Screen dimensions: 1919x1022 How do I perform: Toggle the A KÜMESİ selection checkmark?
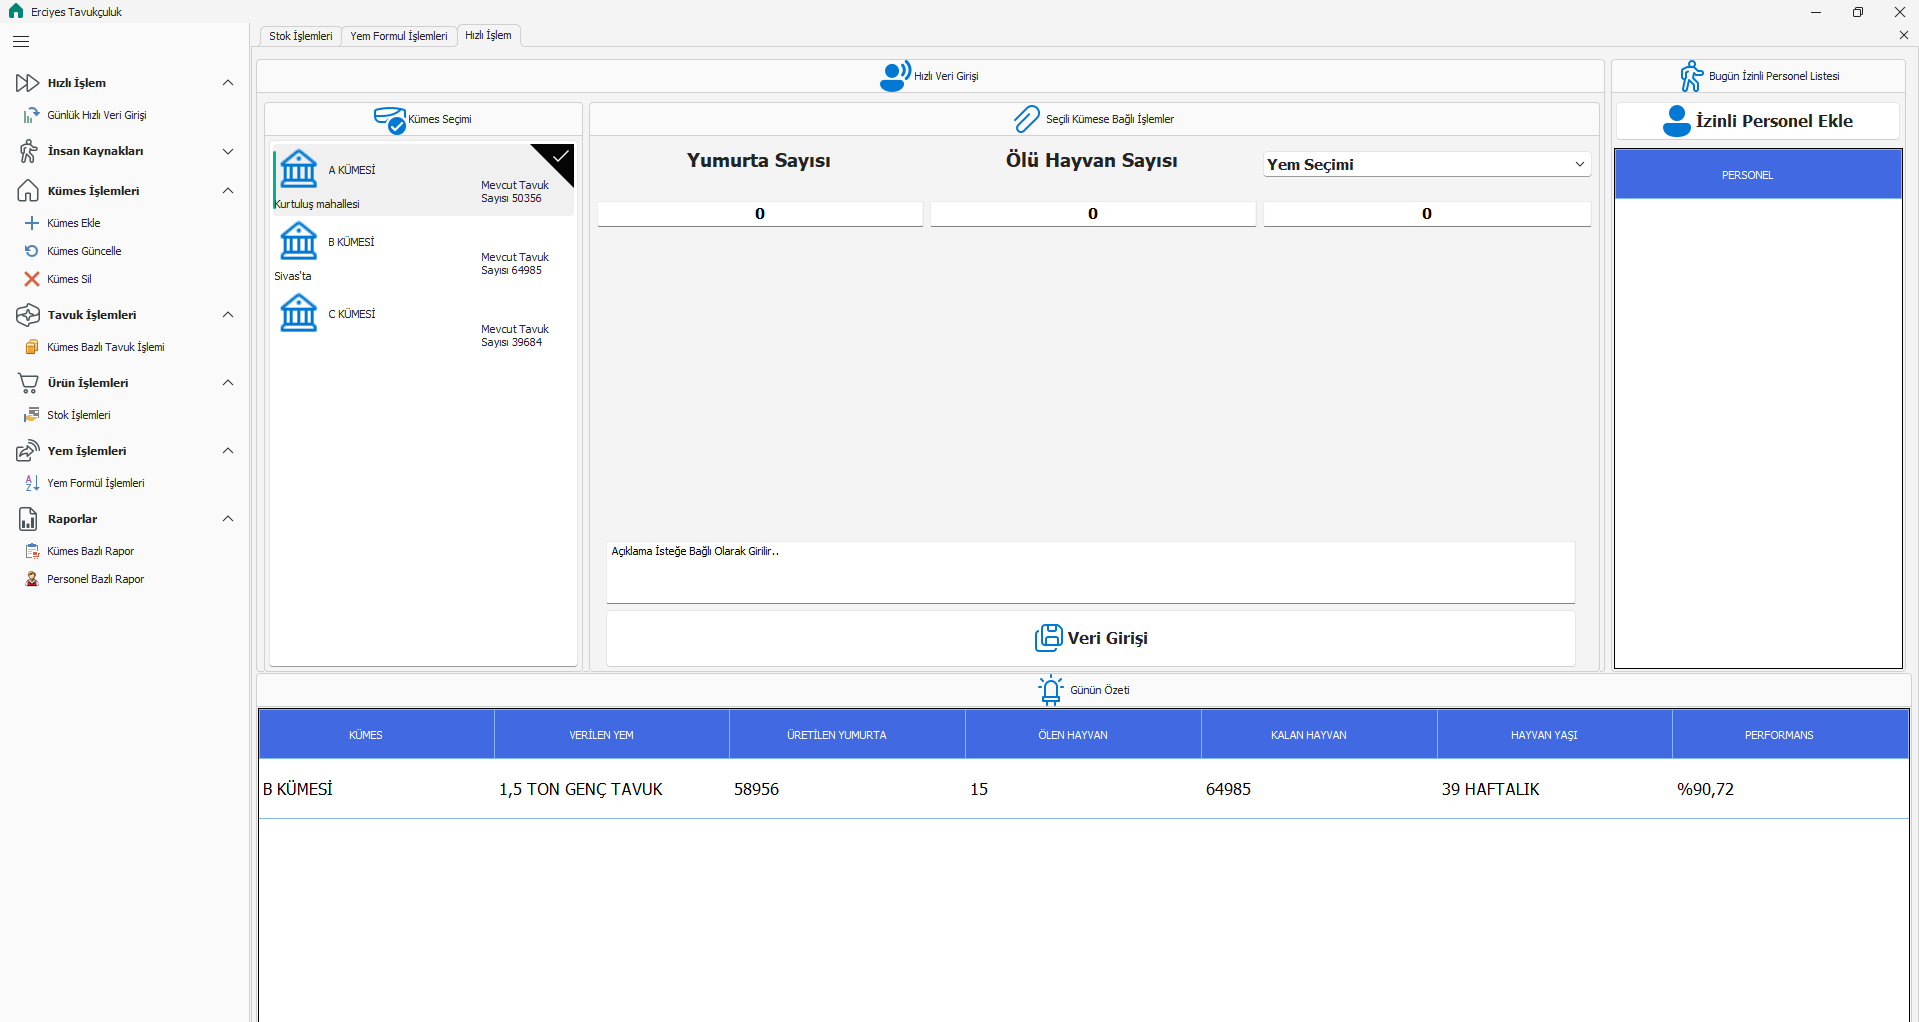[x=561, y=157]
